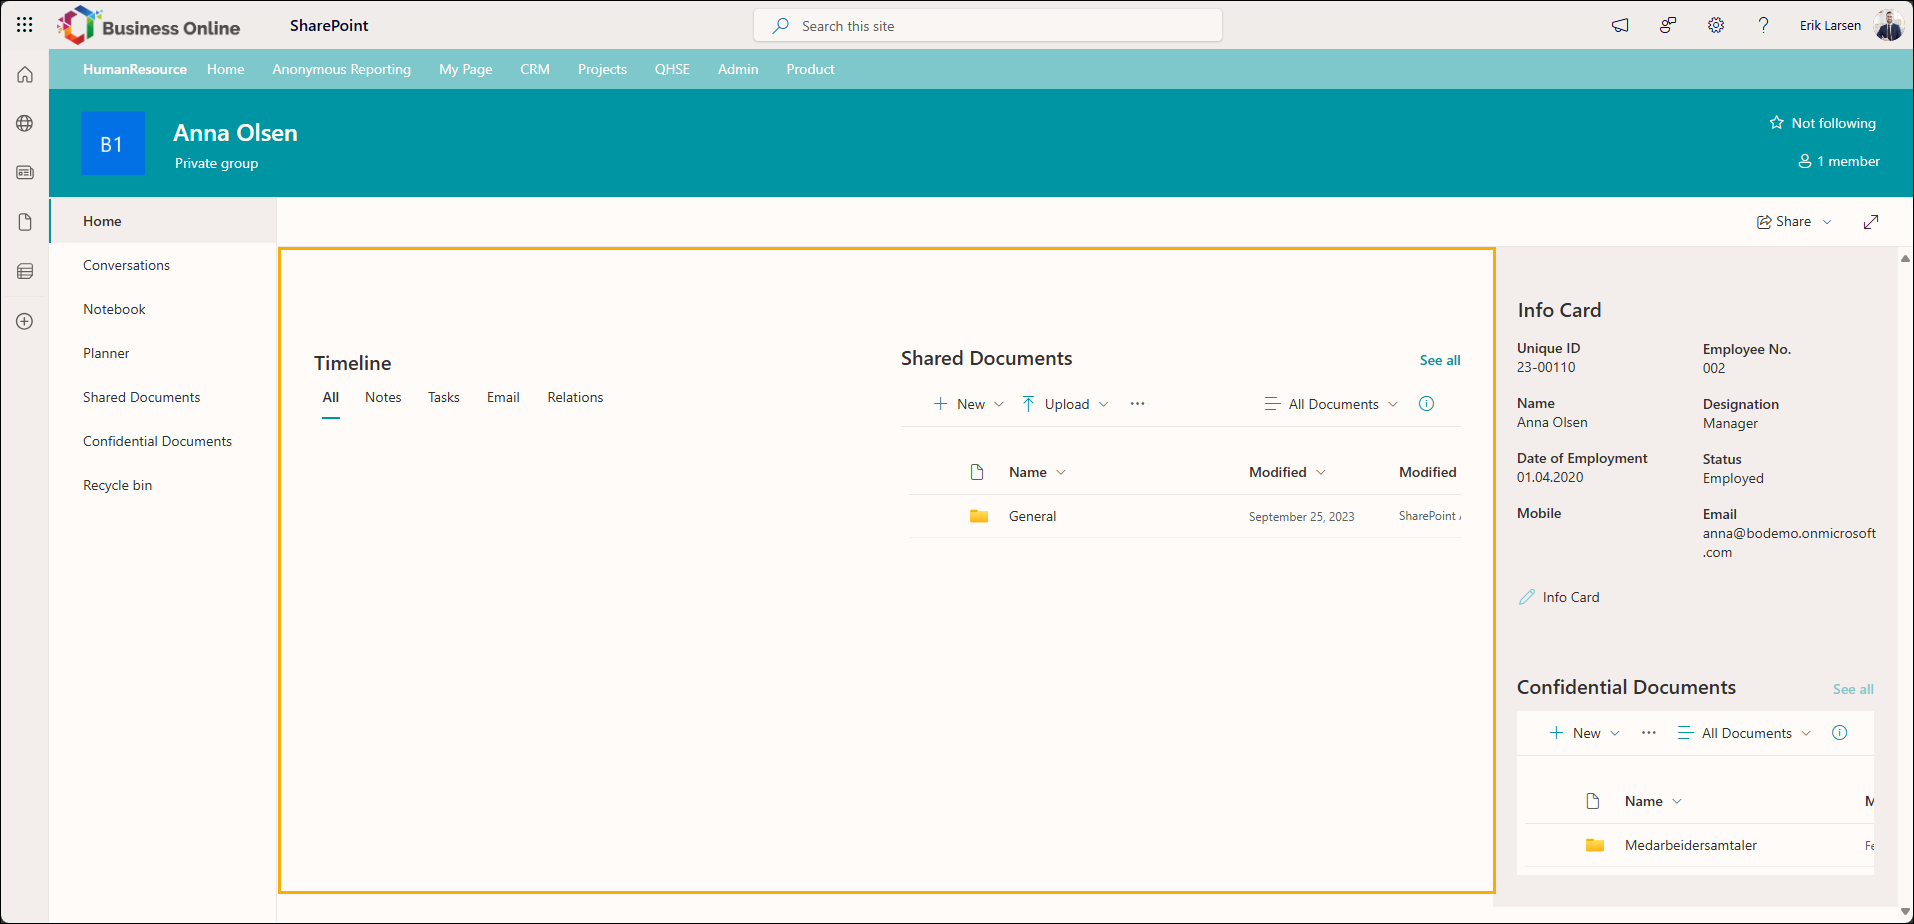Click the Search this site box
The image size is (1914, 924).
click(x=988, y=26)
